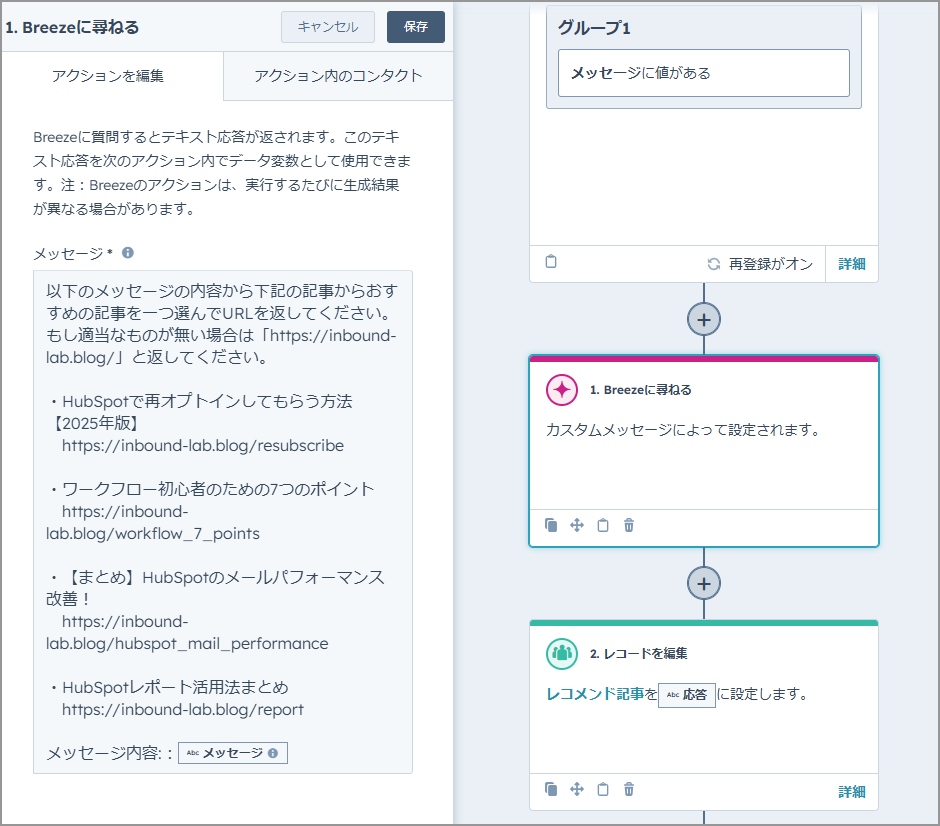Click inside the メッセージ text area
Viewport: 940px width, 826px height.
pyautogui.click(x=222, y=521)
